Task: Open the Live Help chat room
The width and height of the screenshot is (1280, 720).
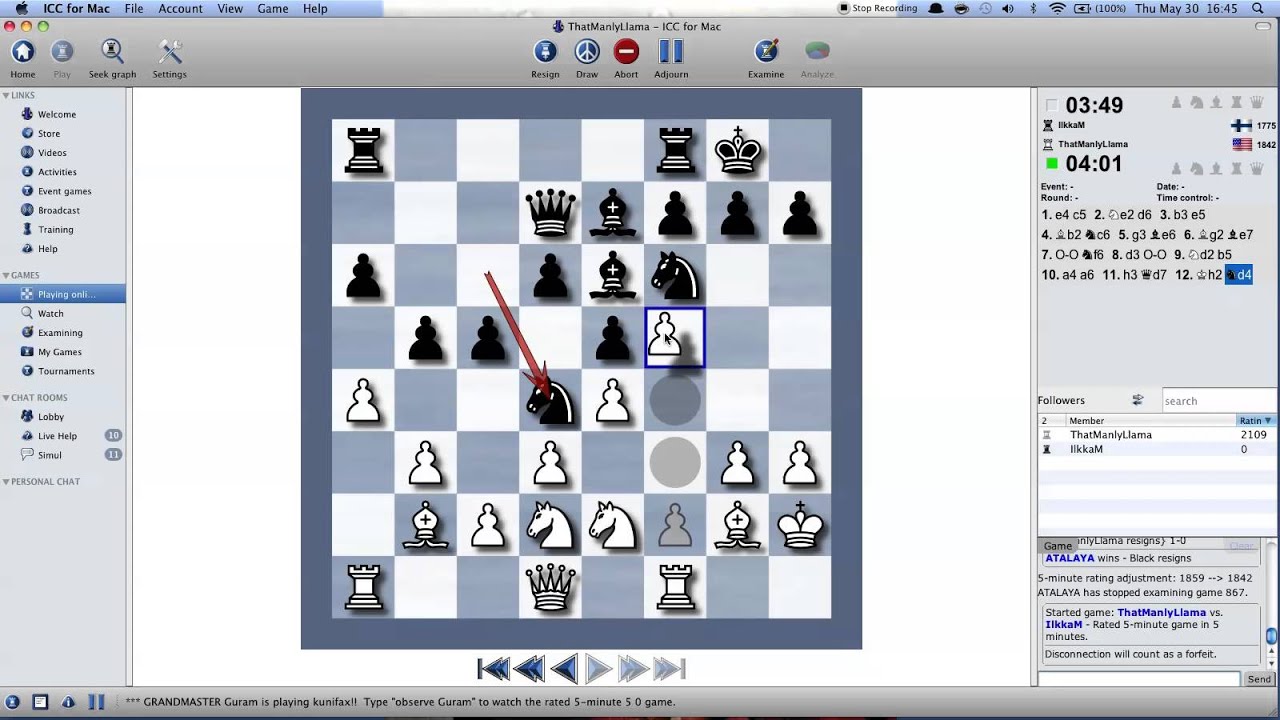Action: (57, 436)
